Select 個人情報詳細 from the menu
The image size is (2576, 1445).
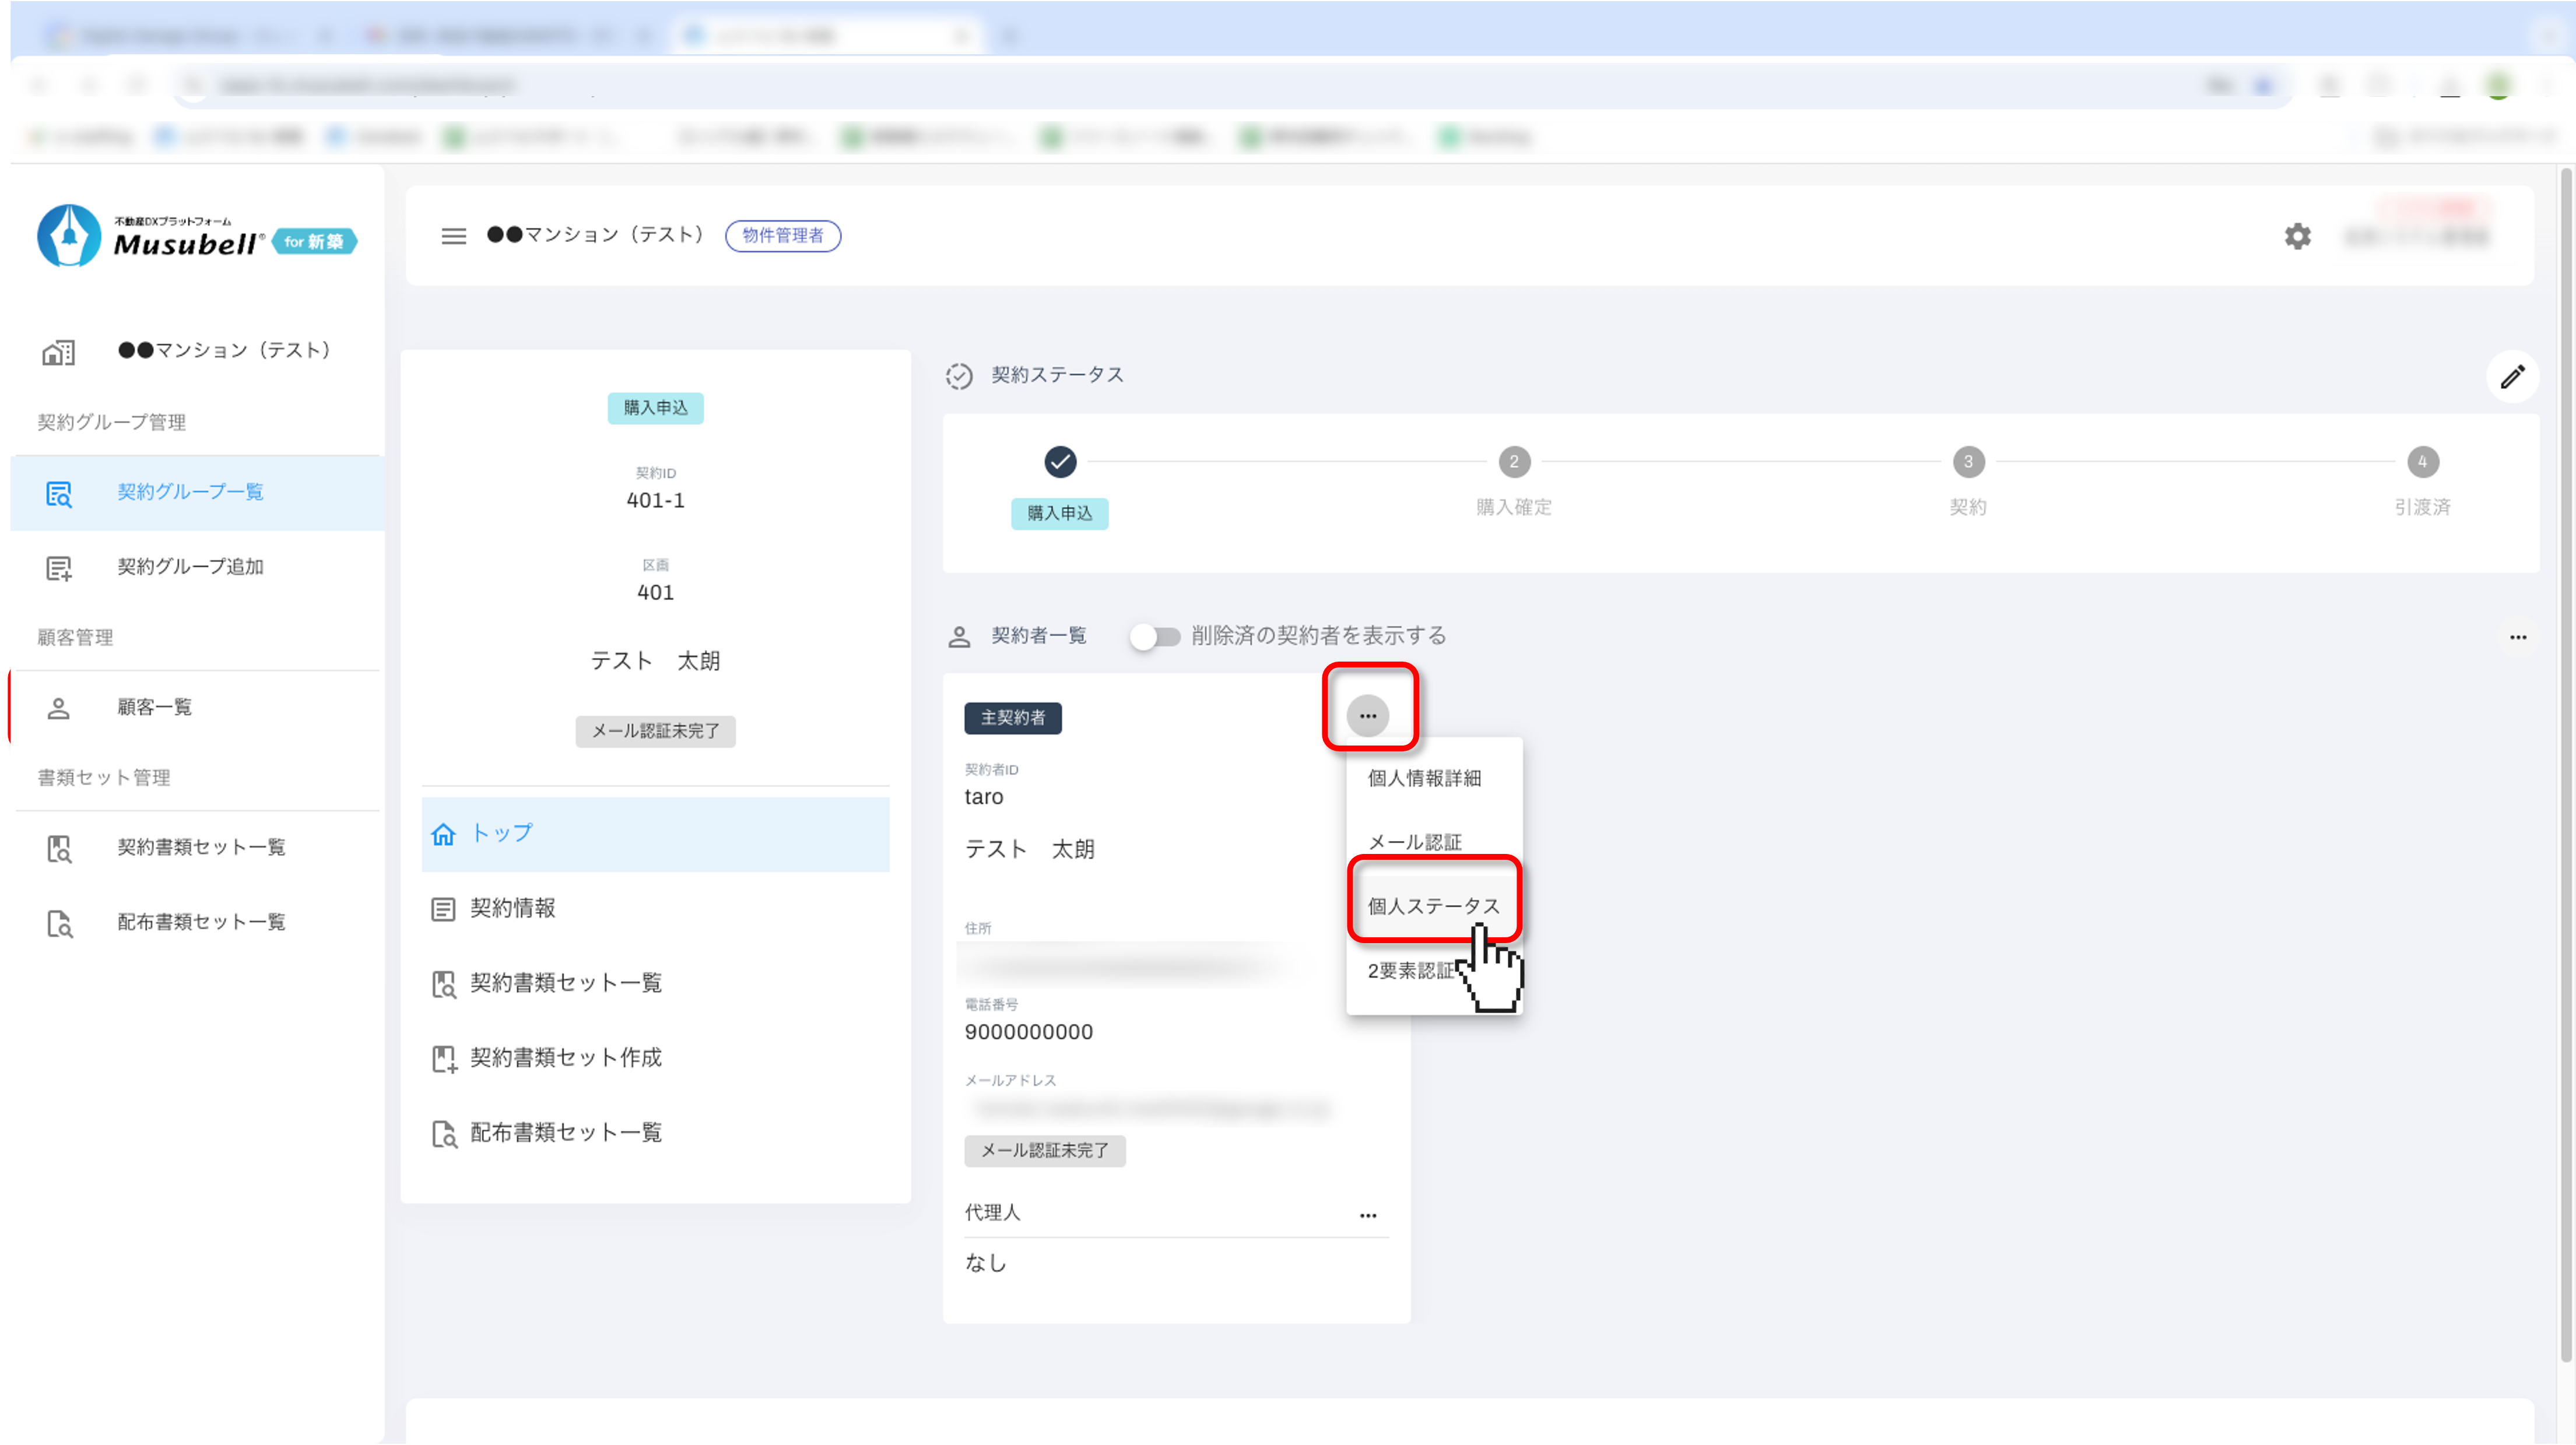tap(1423, 778)
